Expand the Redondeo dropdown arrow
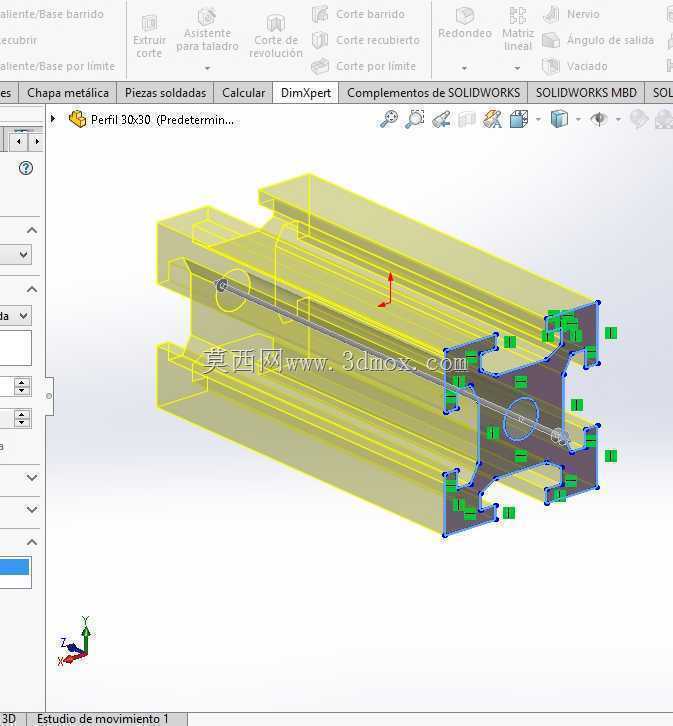The height and width of the screenshot is (726, 673). click(464, 68)
